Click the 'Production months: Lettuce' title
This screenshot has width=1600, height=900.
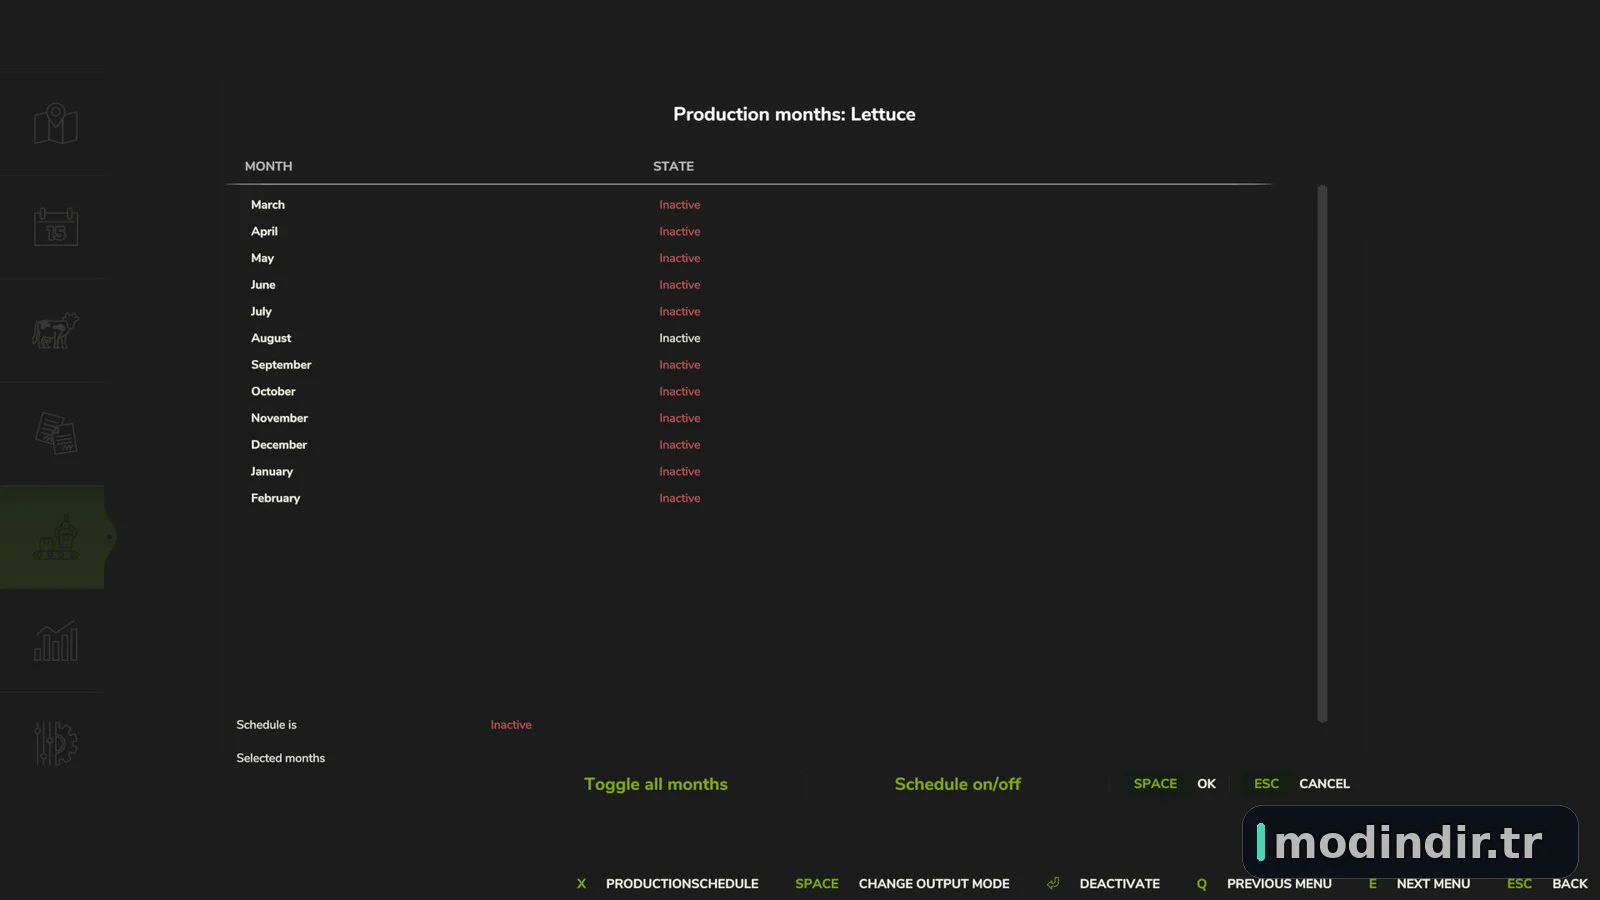pos(794,114)
